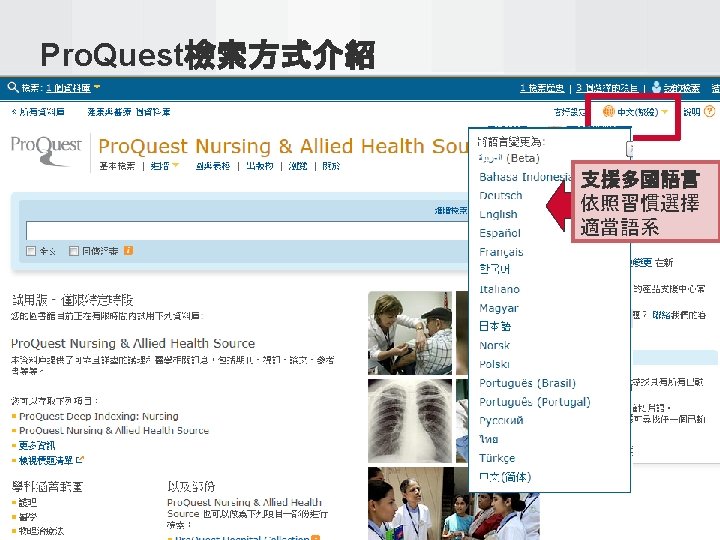This screenshot has width=720, height=540.
Task: Click the magnifier search icon in blue bar
Action: tap(13, 87)
